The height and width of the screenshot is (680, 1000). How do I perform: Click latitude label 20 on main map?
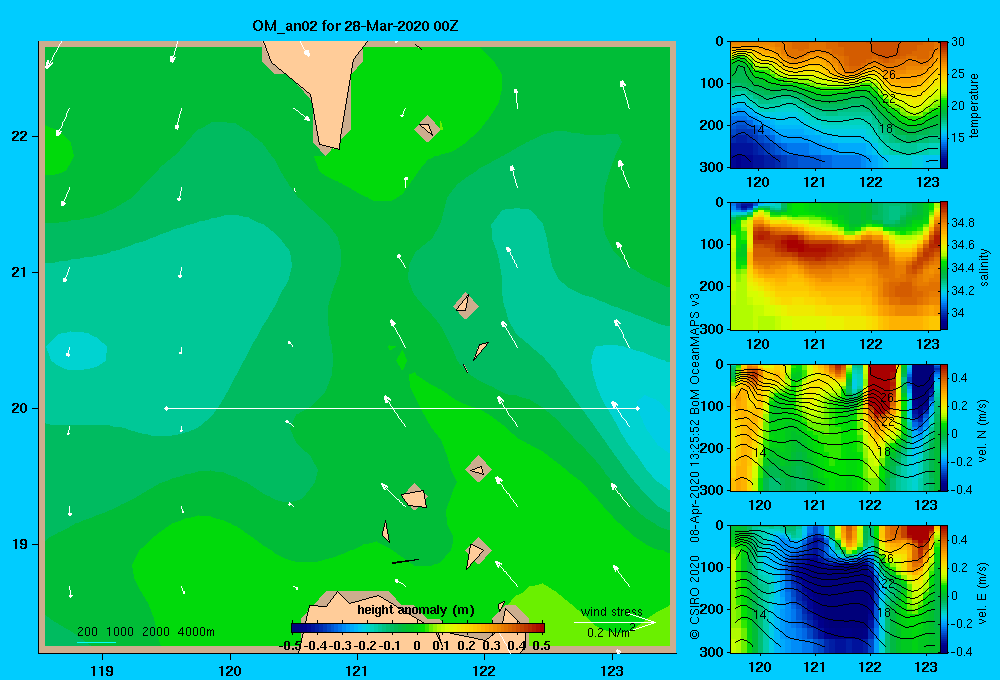[x=20, y=408]
